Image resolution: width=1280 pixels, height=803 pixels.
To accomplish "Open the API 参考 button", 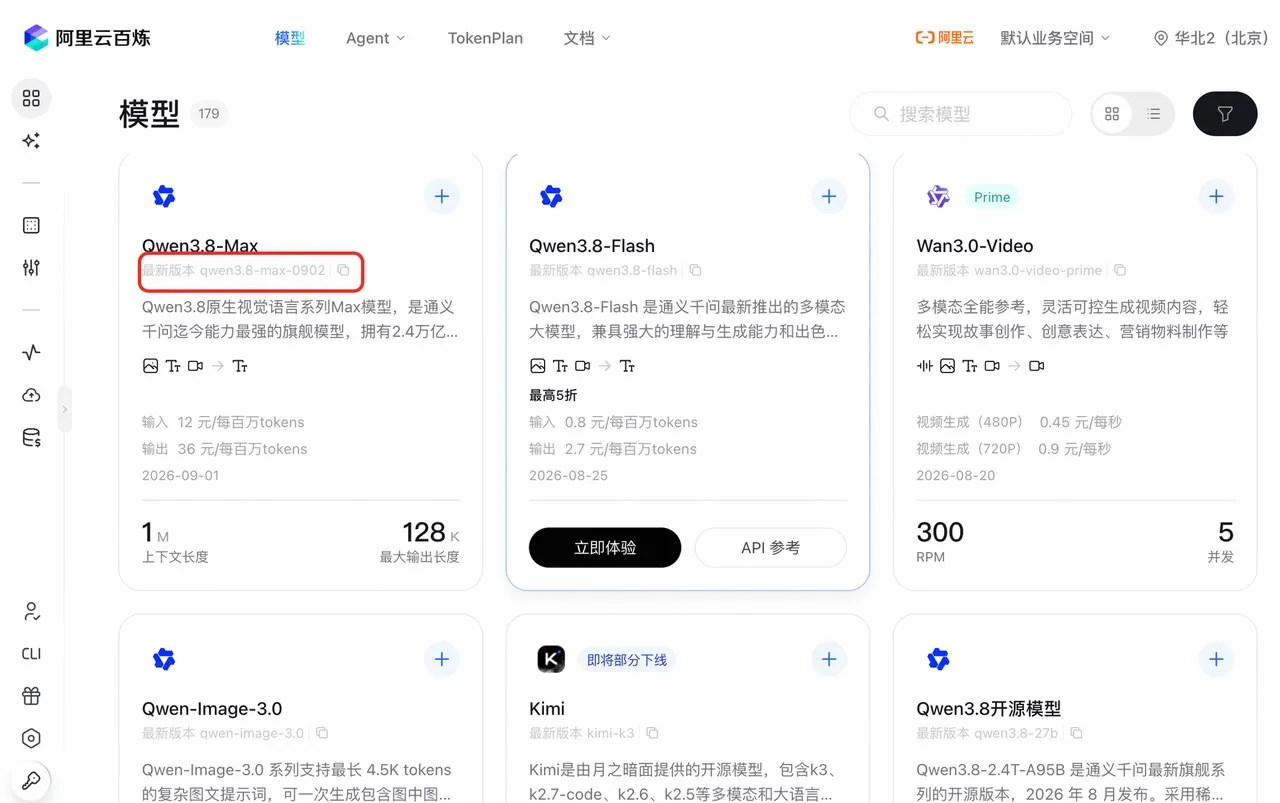I will pyautogui.click(x=770, y=547).
